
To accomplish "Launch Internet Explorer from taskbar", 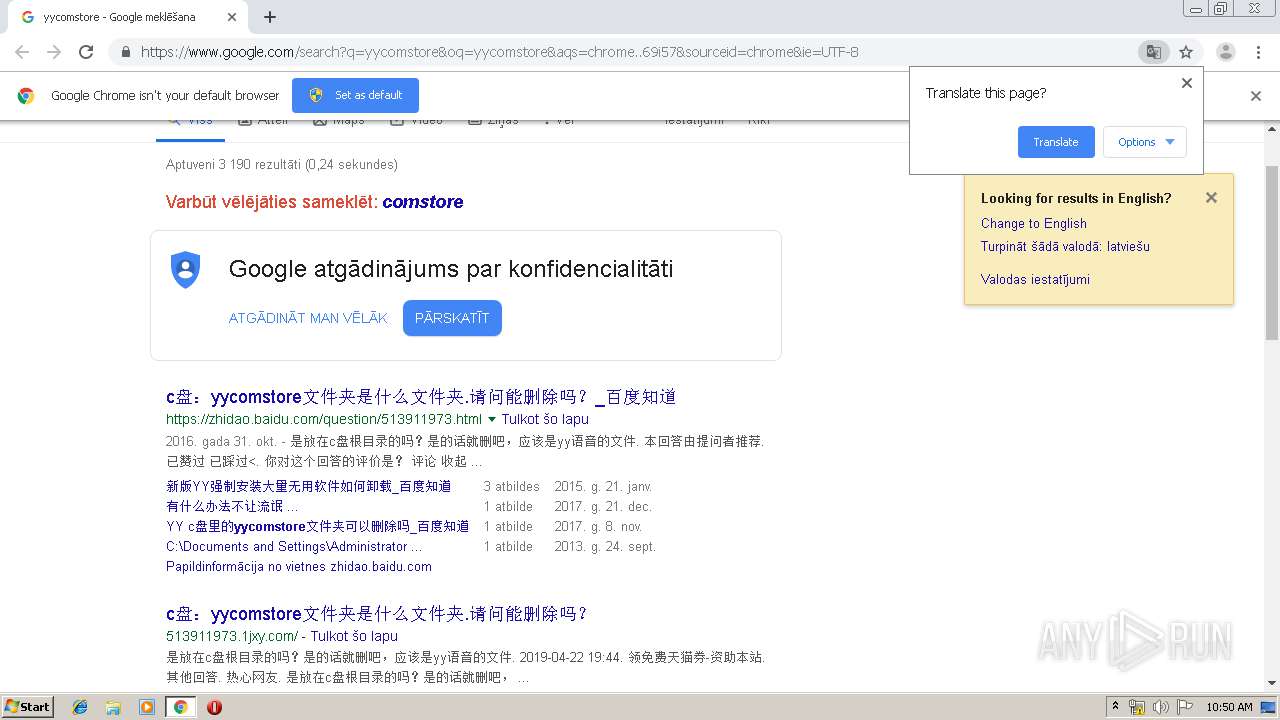I will point(80,707).
